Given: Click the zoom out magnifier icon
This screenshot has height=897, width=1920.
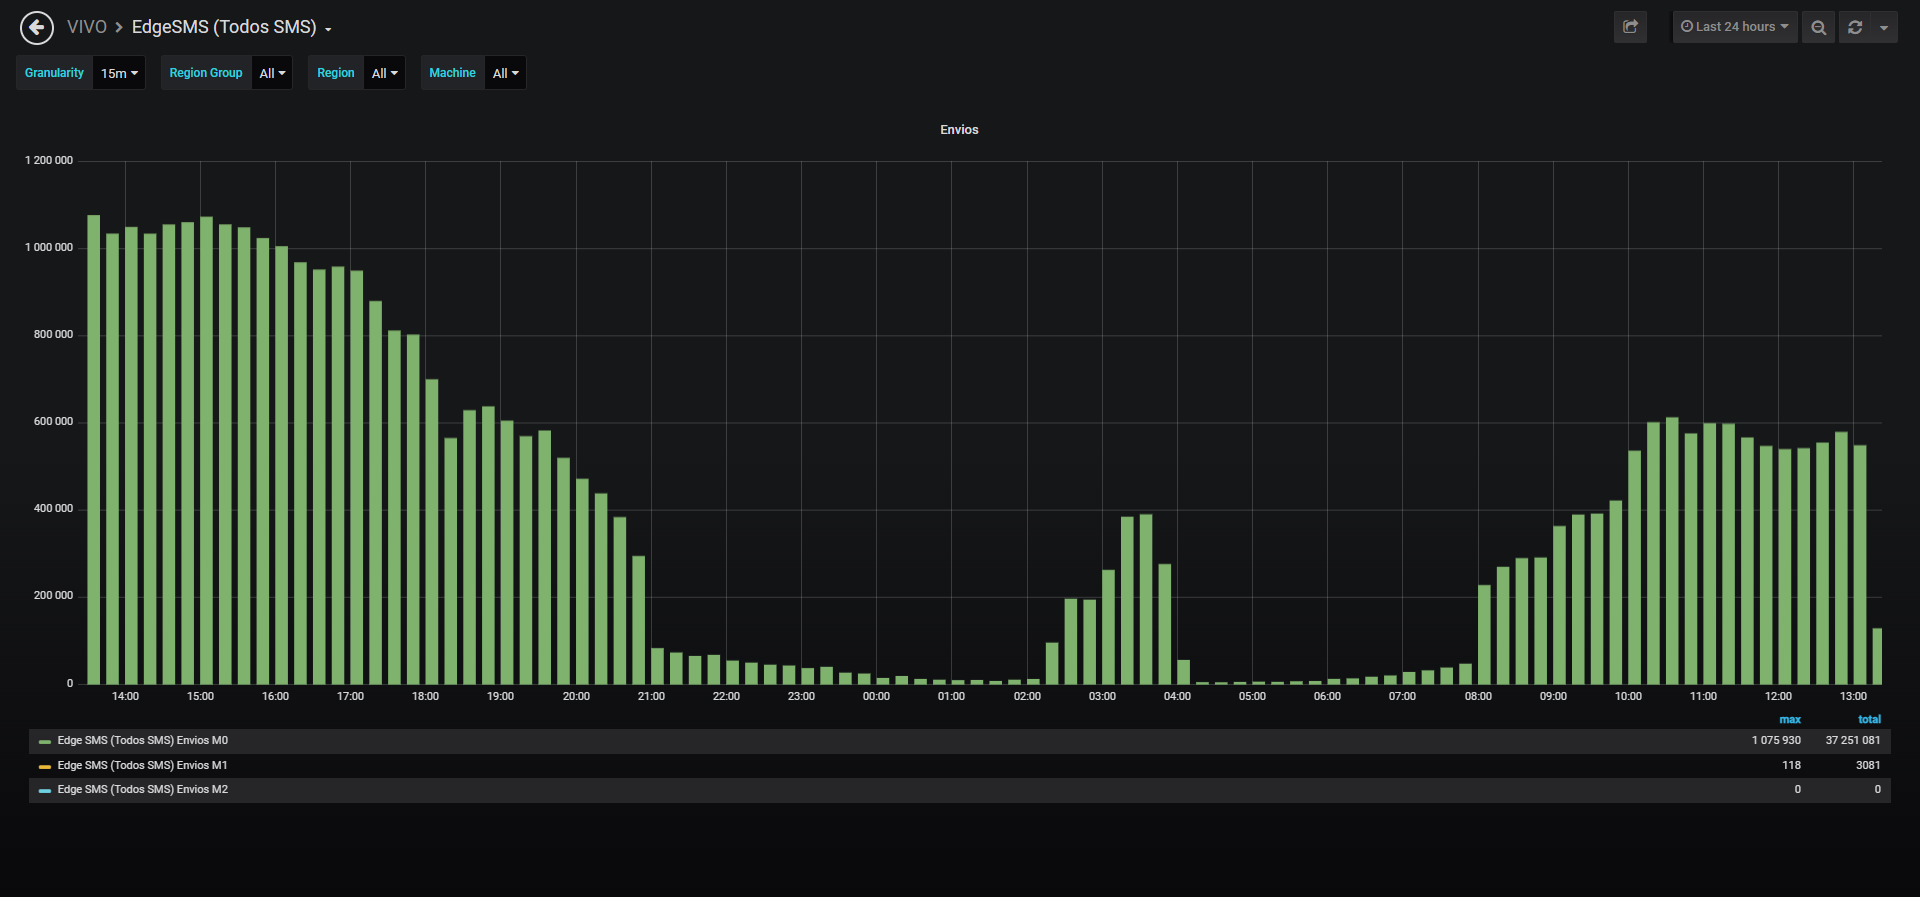Looking at the screenshot, I should (x=1818, y=27).
